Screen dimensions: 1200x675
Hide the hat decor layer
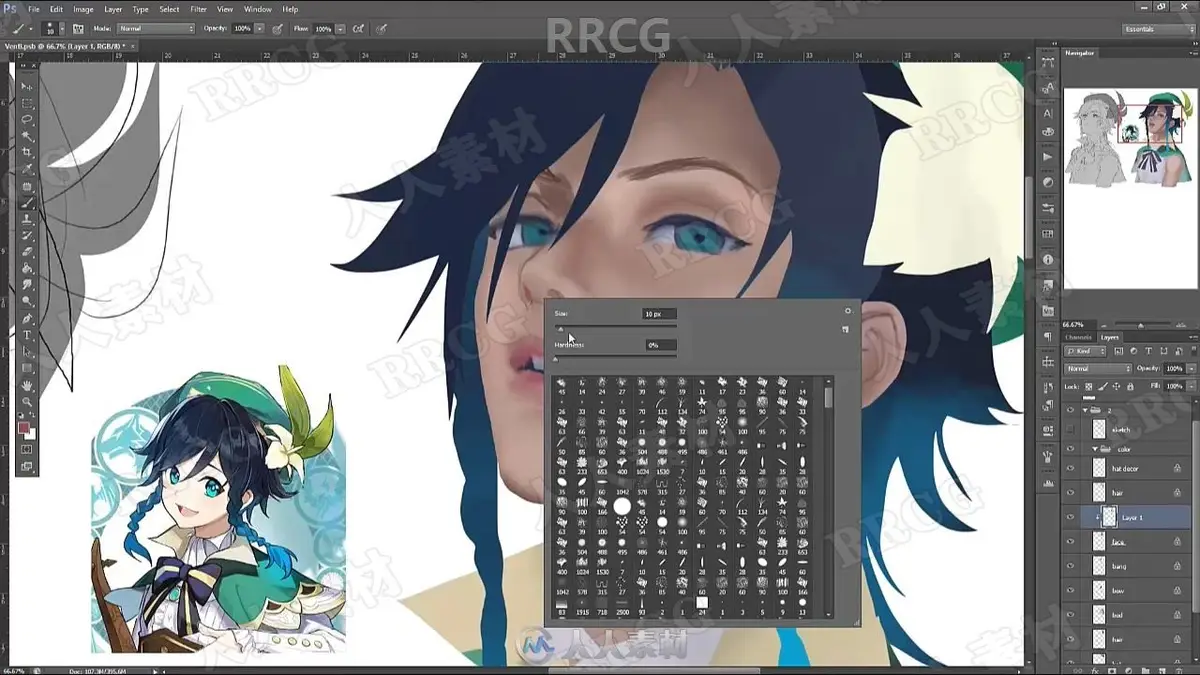1070,468
